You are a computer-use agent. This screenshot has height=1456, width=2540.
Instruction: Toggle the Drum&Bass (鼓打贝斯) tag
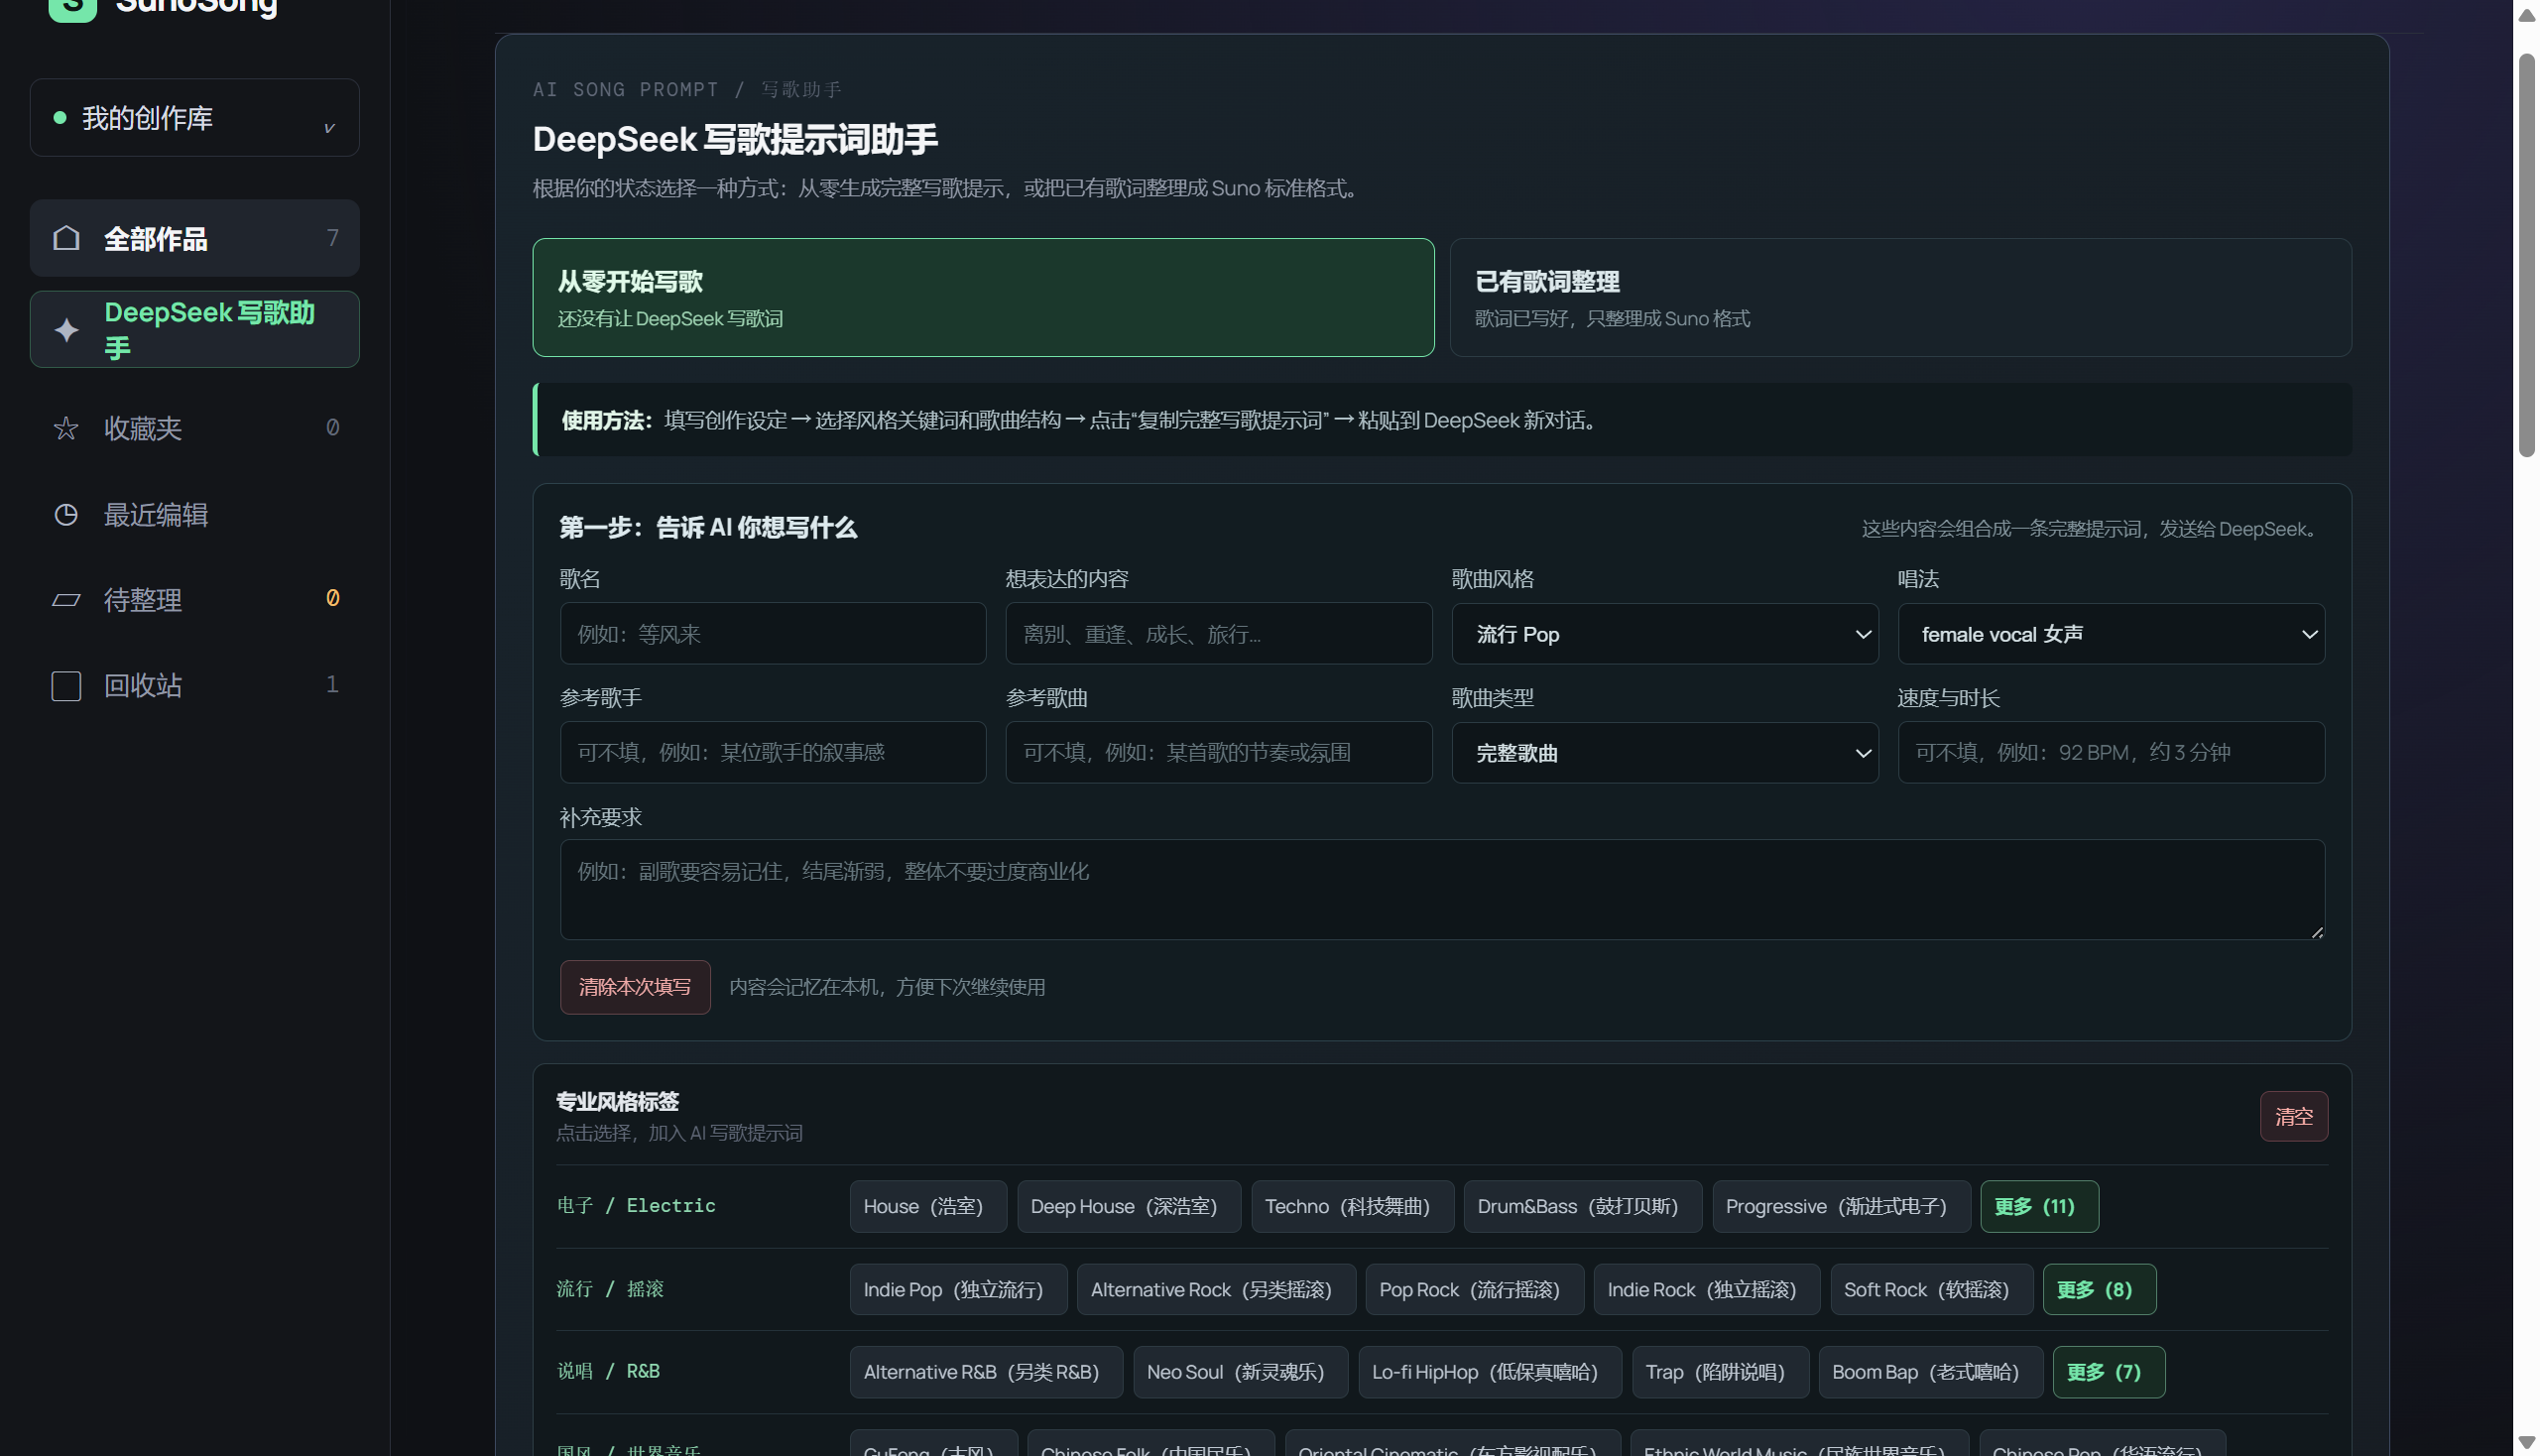tap(1584, 1207)
